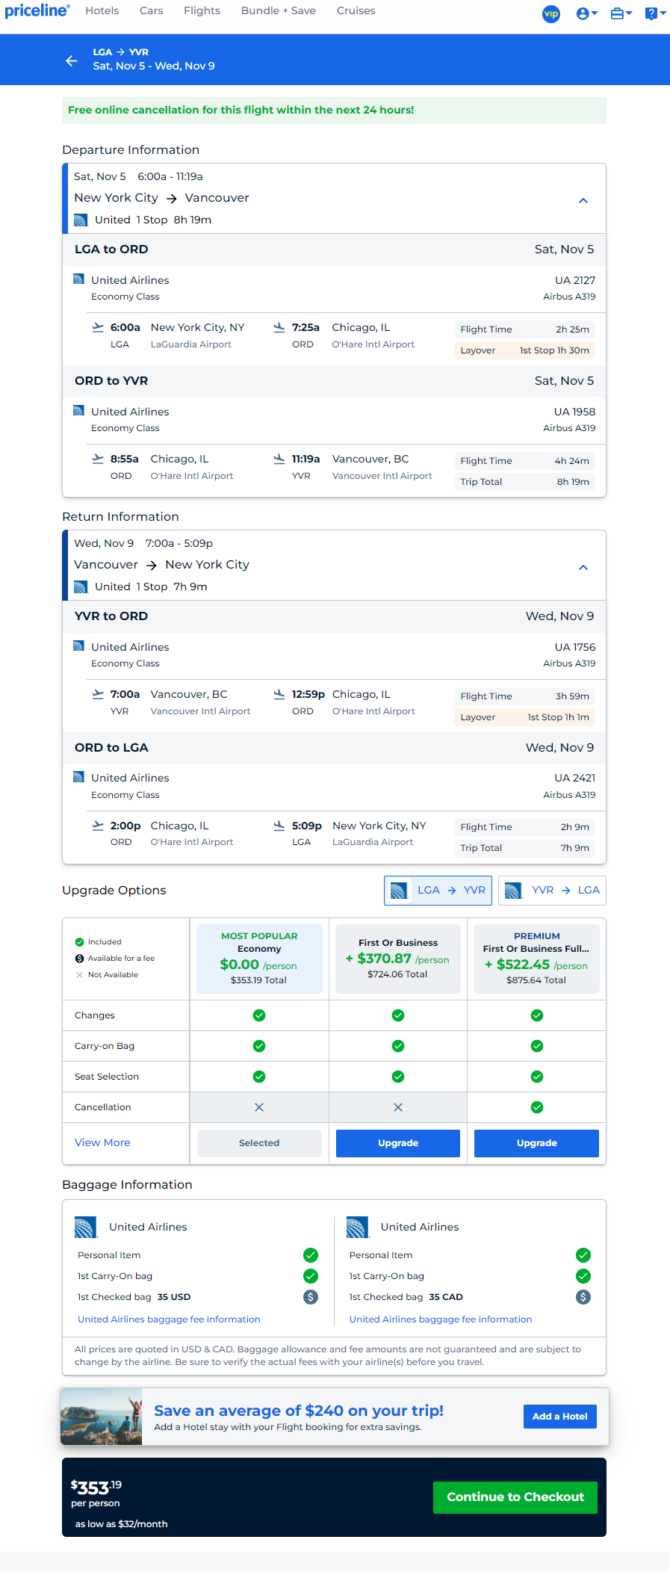Open the VIP badge icon

(550, 13)
